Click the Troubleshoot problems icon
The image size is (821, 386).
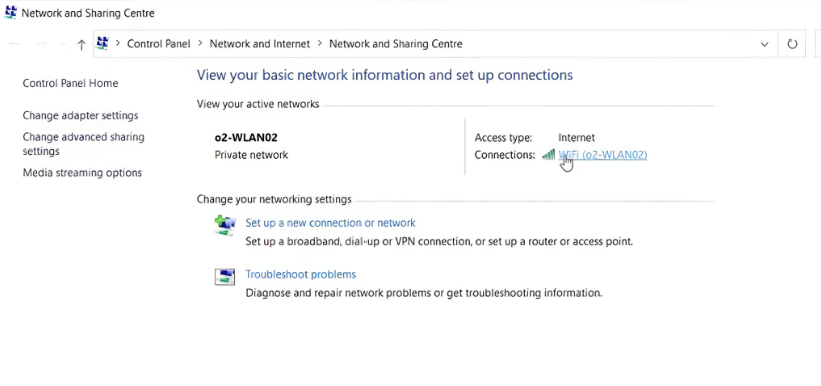click(x=225, y=277)
